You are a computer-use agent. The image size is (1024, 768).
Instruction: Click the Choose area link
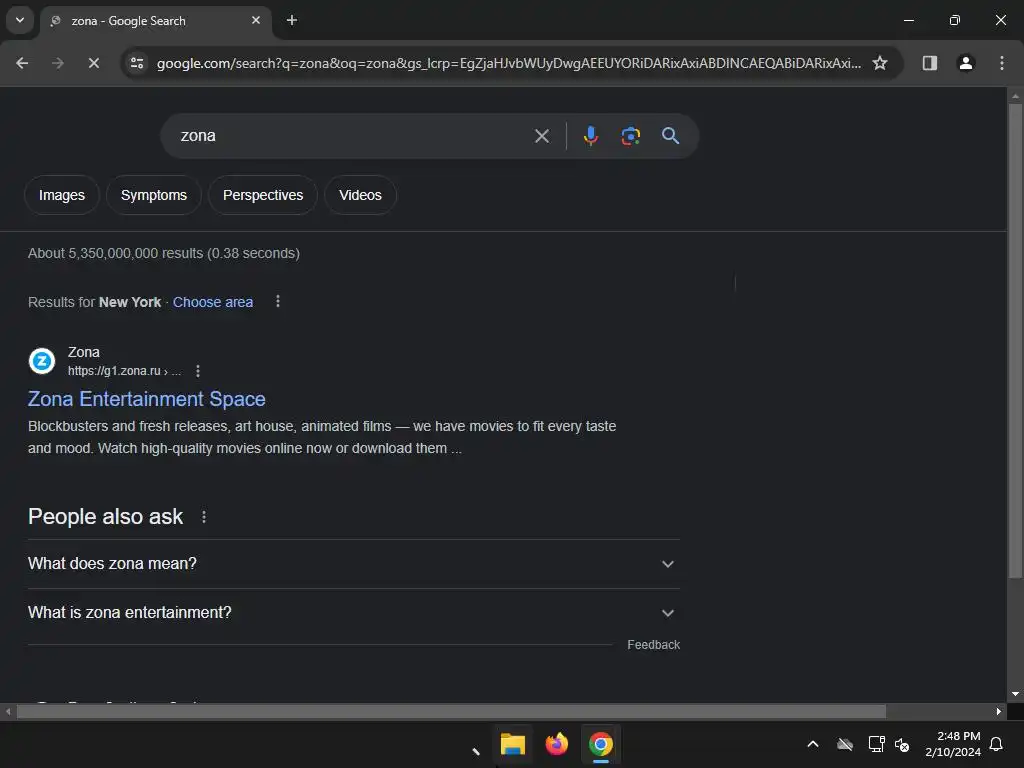point(213,302)
